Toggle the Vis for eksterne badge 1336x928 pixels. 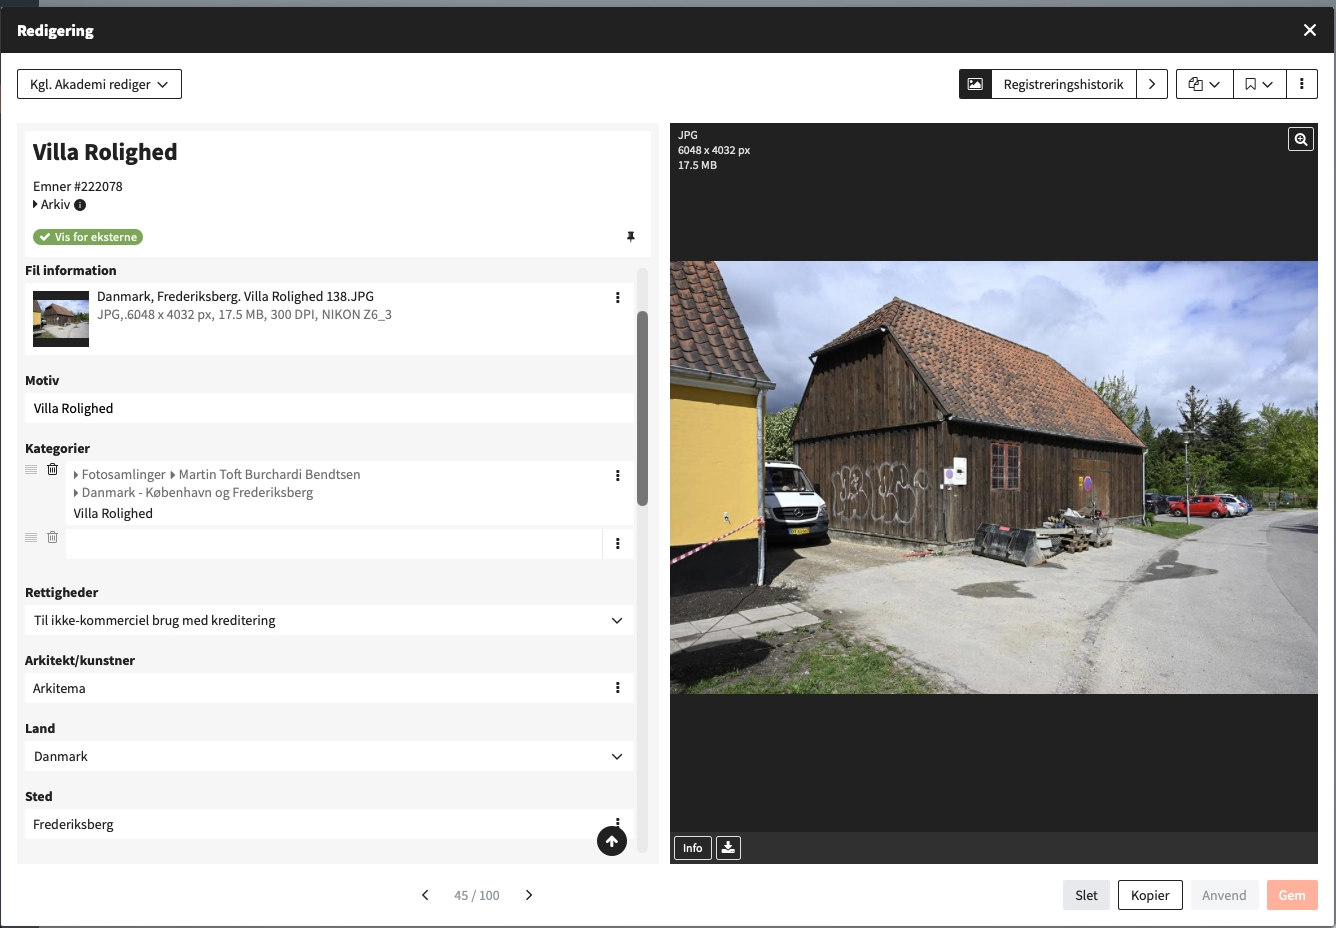[88, 237]
